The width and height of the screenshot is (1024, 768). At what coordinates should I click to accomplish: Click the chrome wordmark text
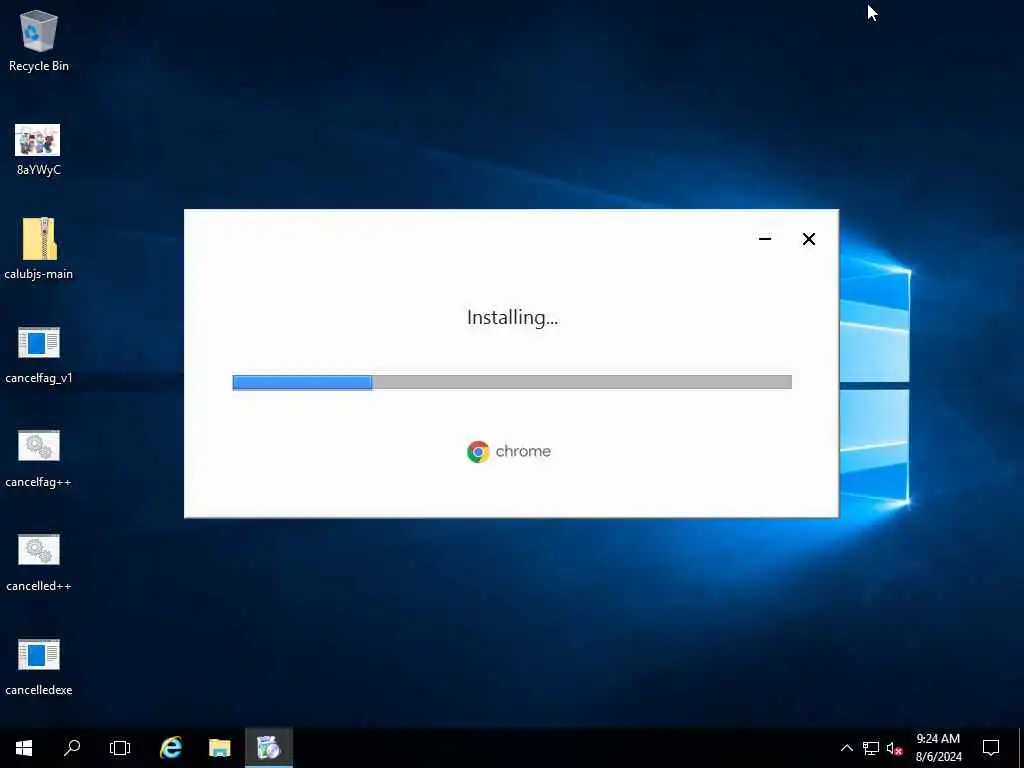[523, 451]
